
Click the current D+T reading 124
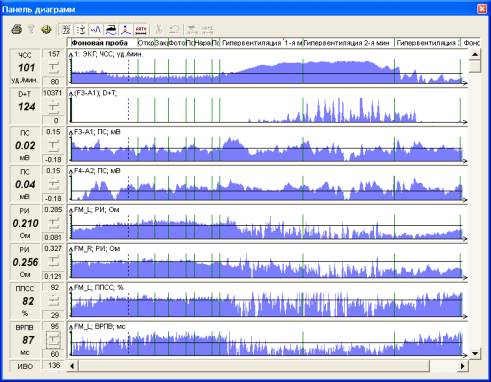coord(26,107)
